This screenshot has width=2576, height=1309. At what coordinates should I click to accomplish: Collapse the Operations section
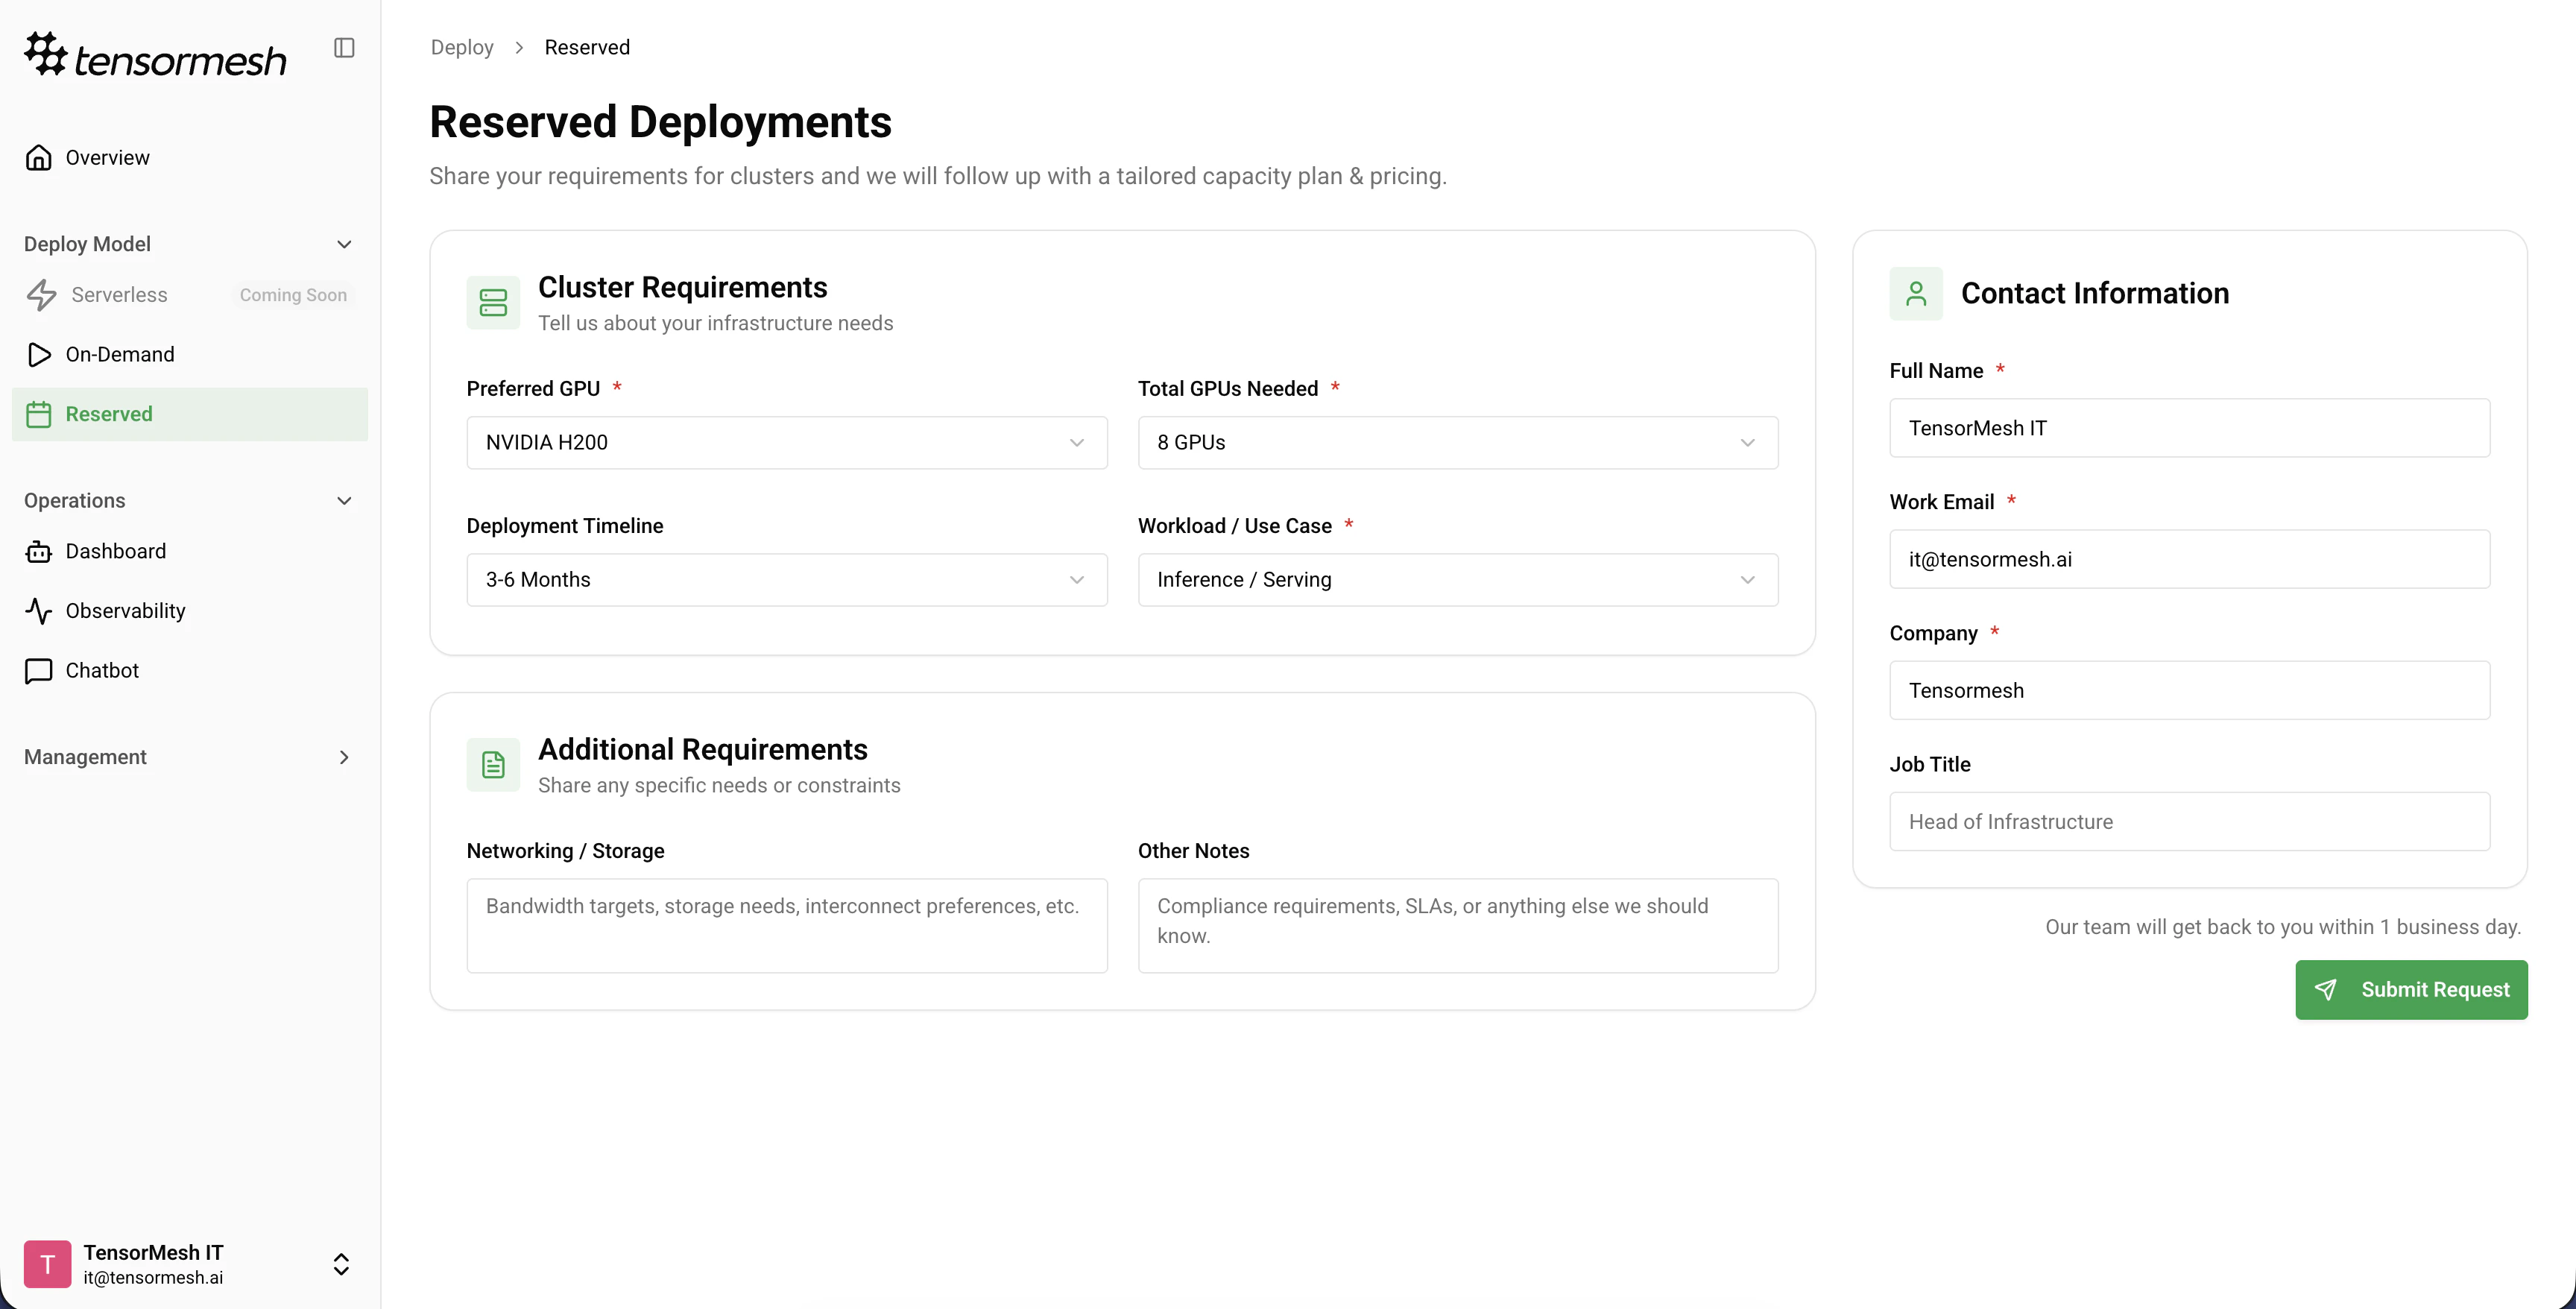[344, 501]
